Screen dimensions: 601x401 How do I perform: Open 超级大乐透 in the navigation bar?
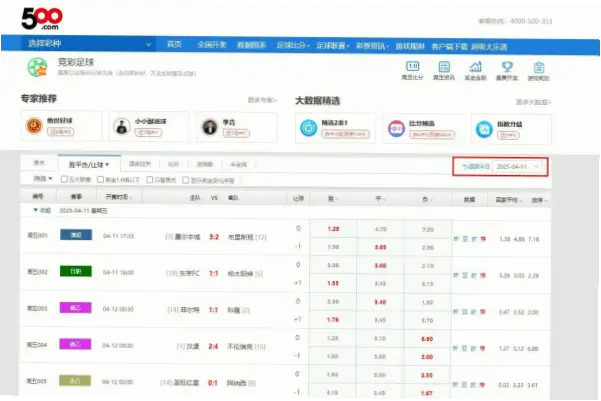click(489, 47)
